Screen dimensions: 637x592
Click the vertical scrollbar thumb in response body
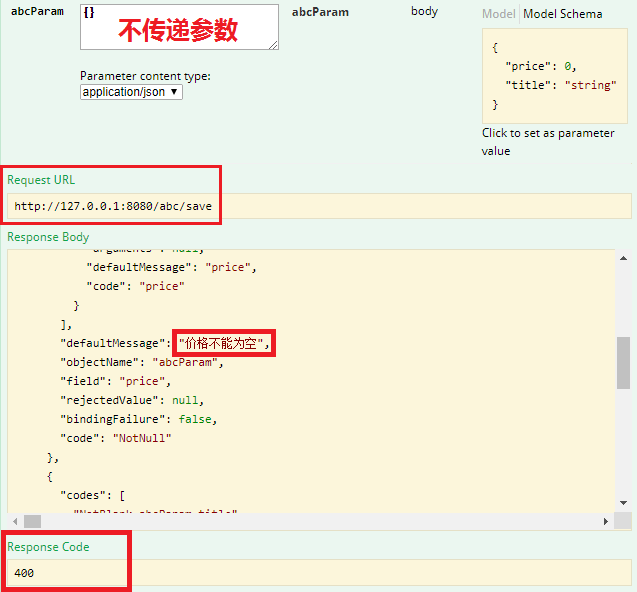pos(623,363)
